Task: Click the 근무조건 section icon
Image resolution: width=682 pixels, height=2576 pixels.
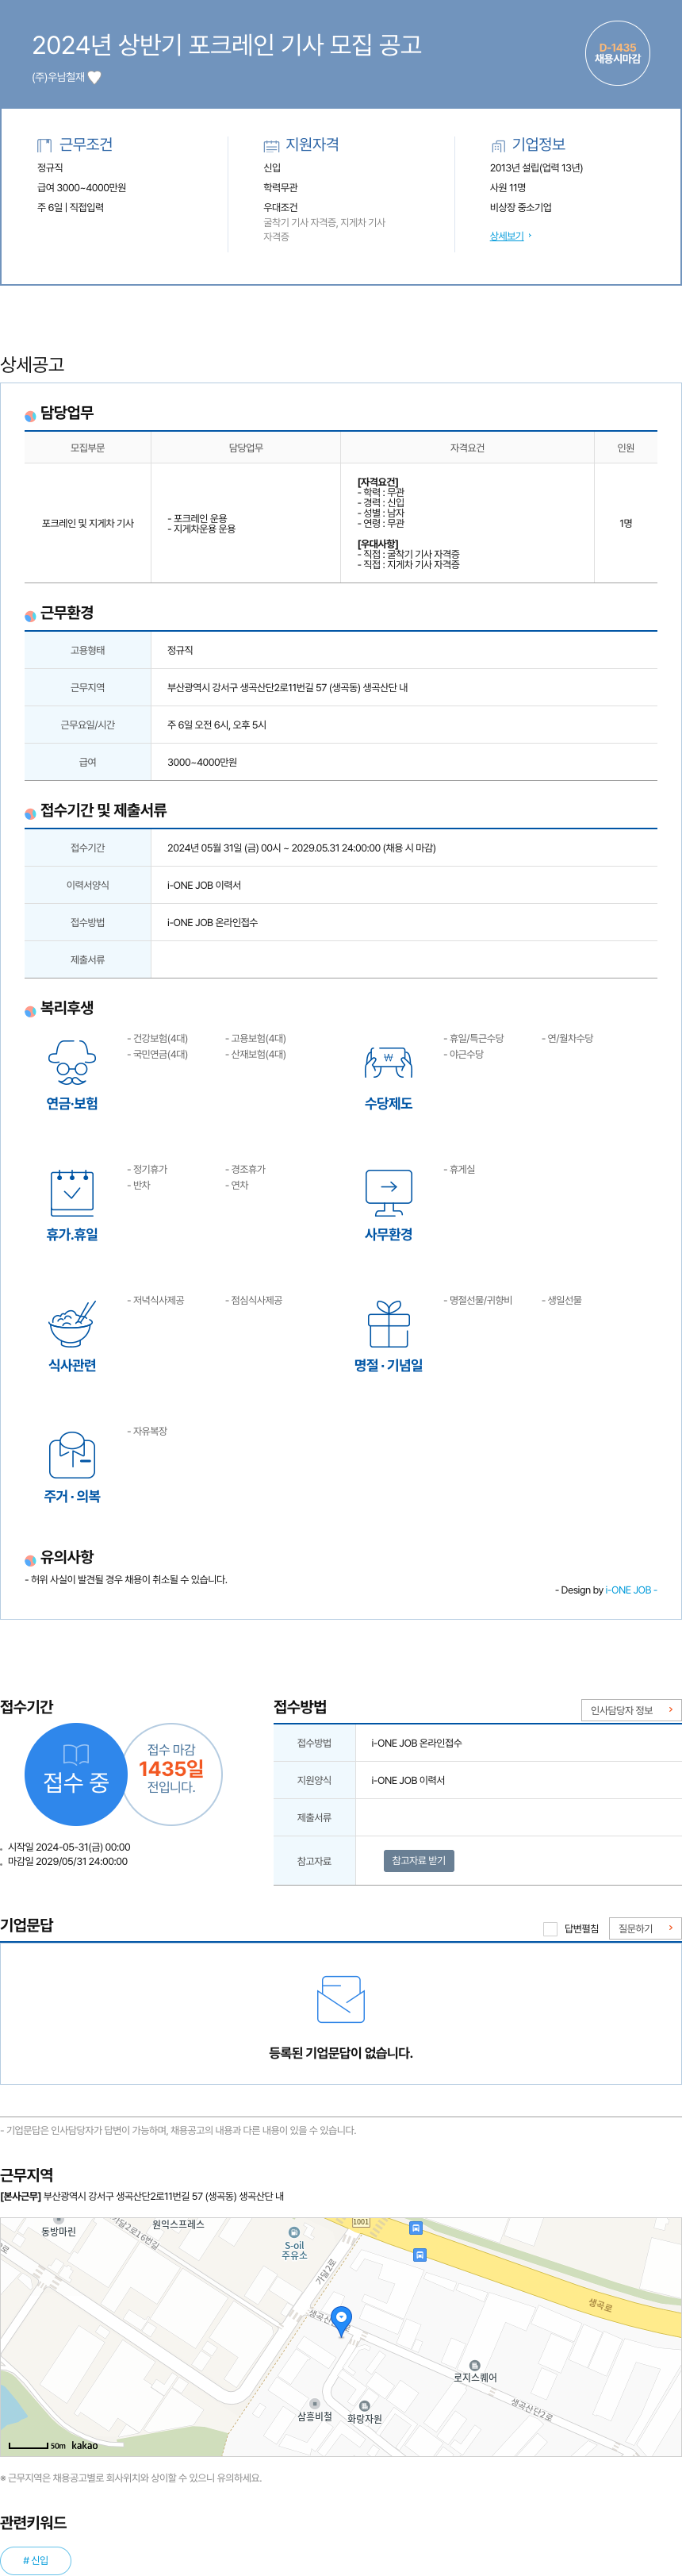Action: click(x=44, y=145)
